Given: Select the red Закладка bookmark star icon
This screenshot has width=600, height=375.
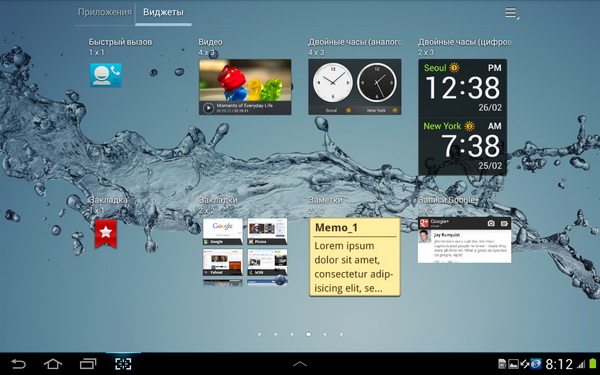Looking at the screenshot, I should pyautogui.click(x=106, y=233).
